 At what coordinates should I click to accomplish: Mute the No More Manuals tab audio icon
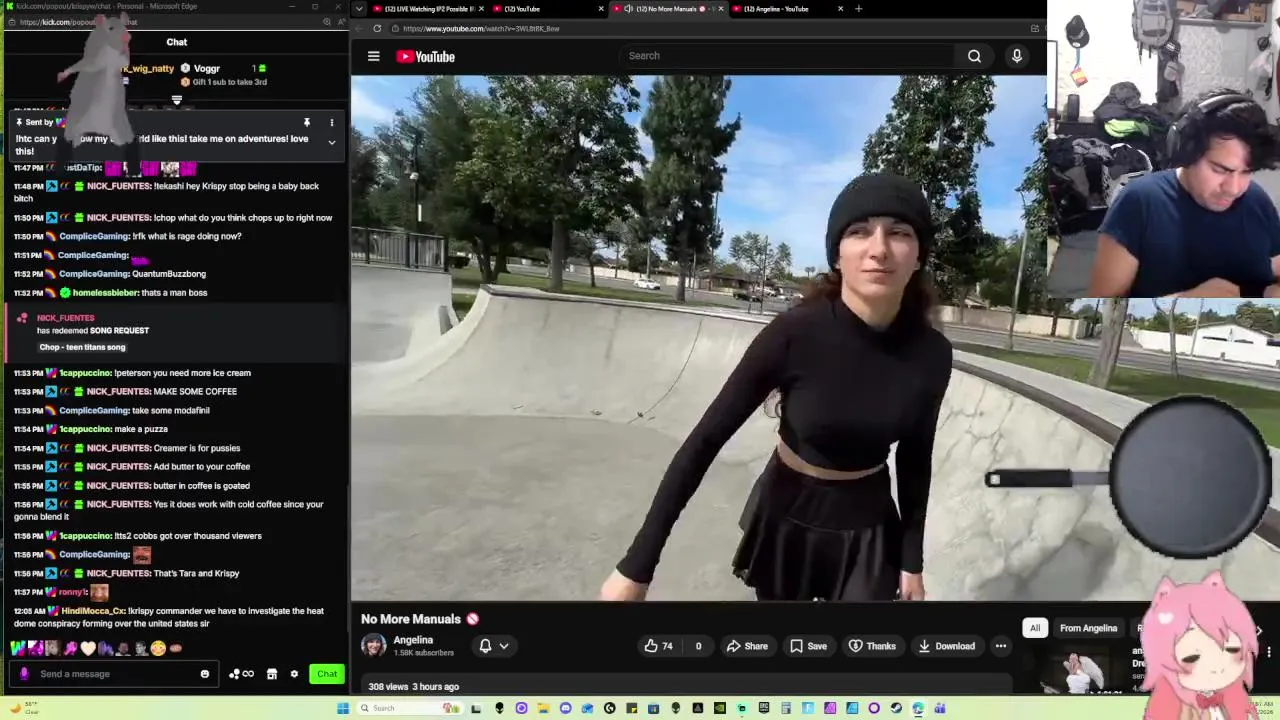click(x=628, y=9)
